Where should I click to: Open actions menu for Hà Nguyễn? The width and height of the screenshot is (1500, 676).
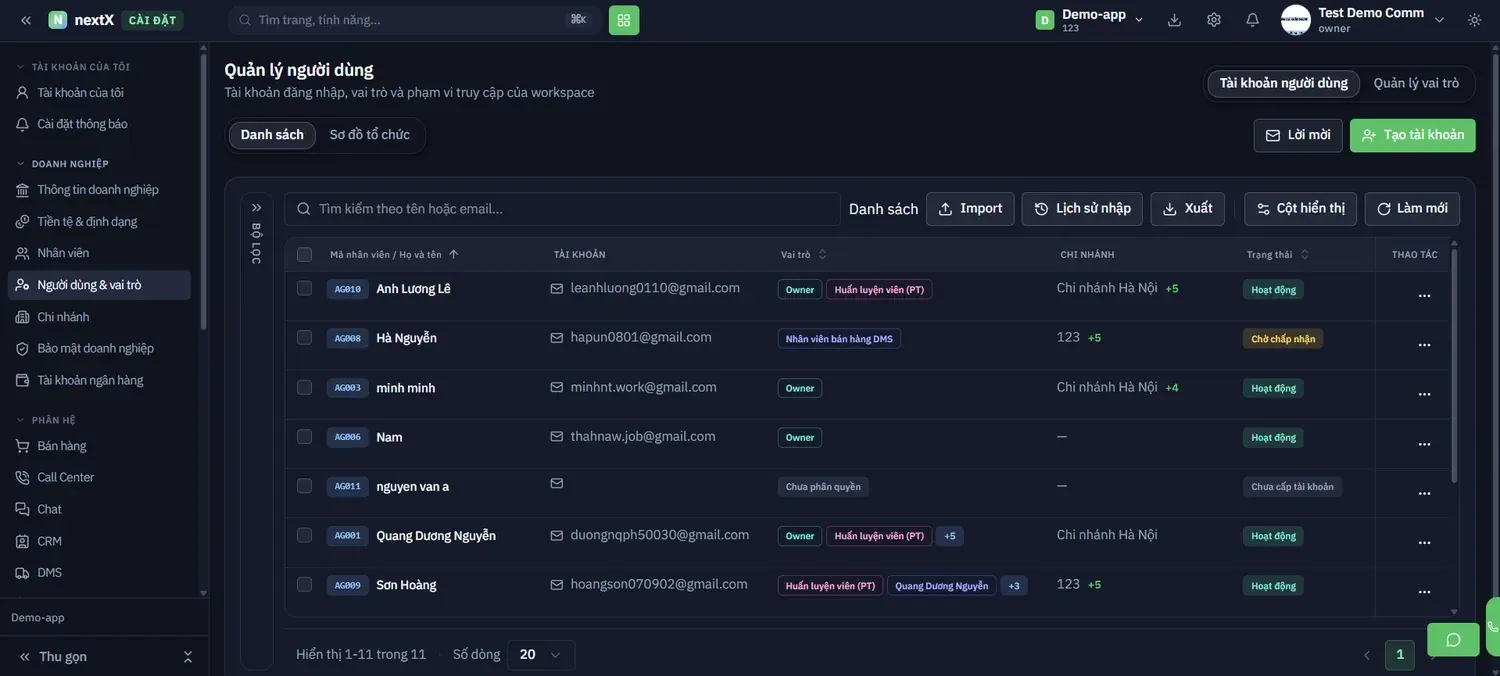click(x=1424, y=344)
